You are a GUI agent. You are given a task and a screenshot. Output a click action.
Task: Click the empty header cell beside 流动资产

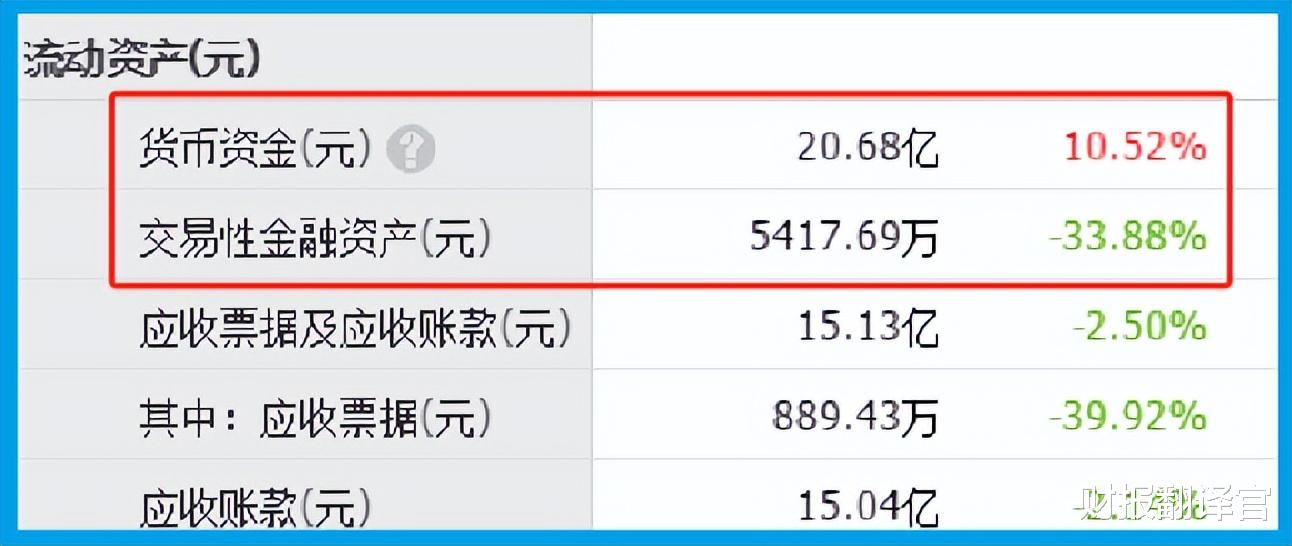(934, 59)
